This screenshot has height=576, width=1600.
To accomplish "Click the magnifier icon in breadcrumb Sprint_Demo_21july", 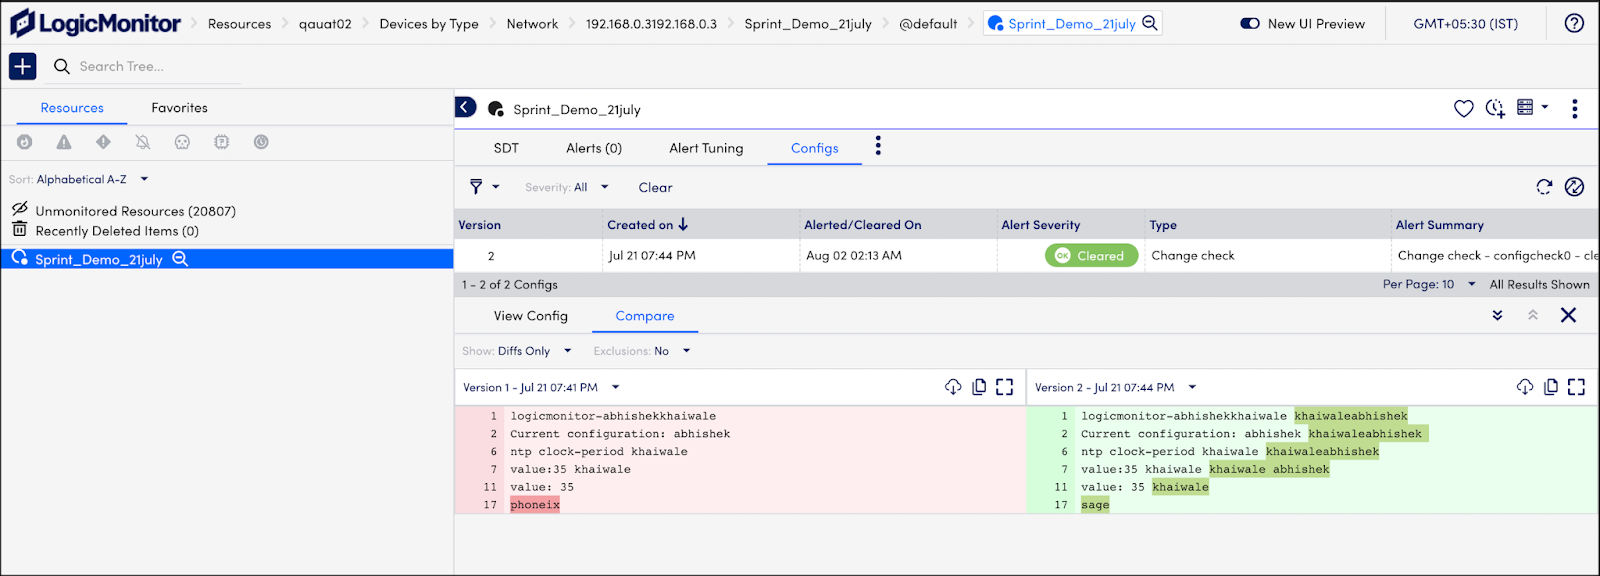I will point(1150,23).
